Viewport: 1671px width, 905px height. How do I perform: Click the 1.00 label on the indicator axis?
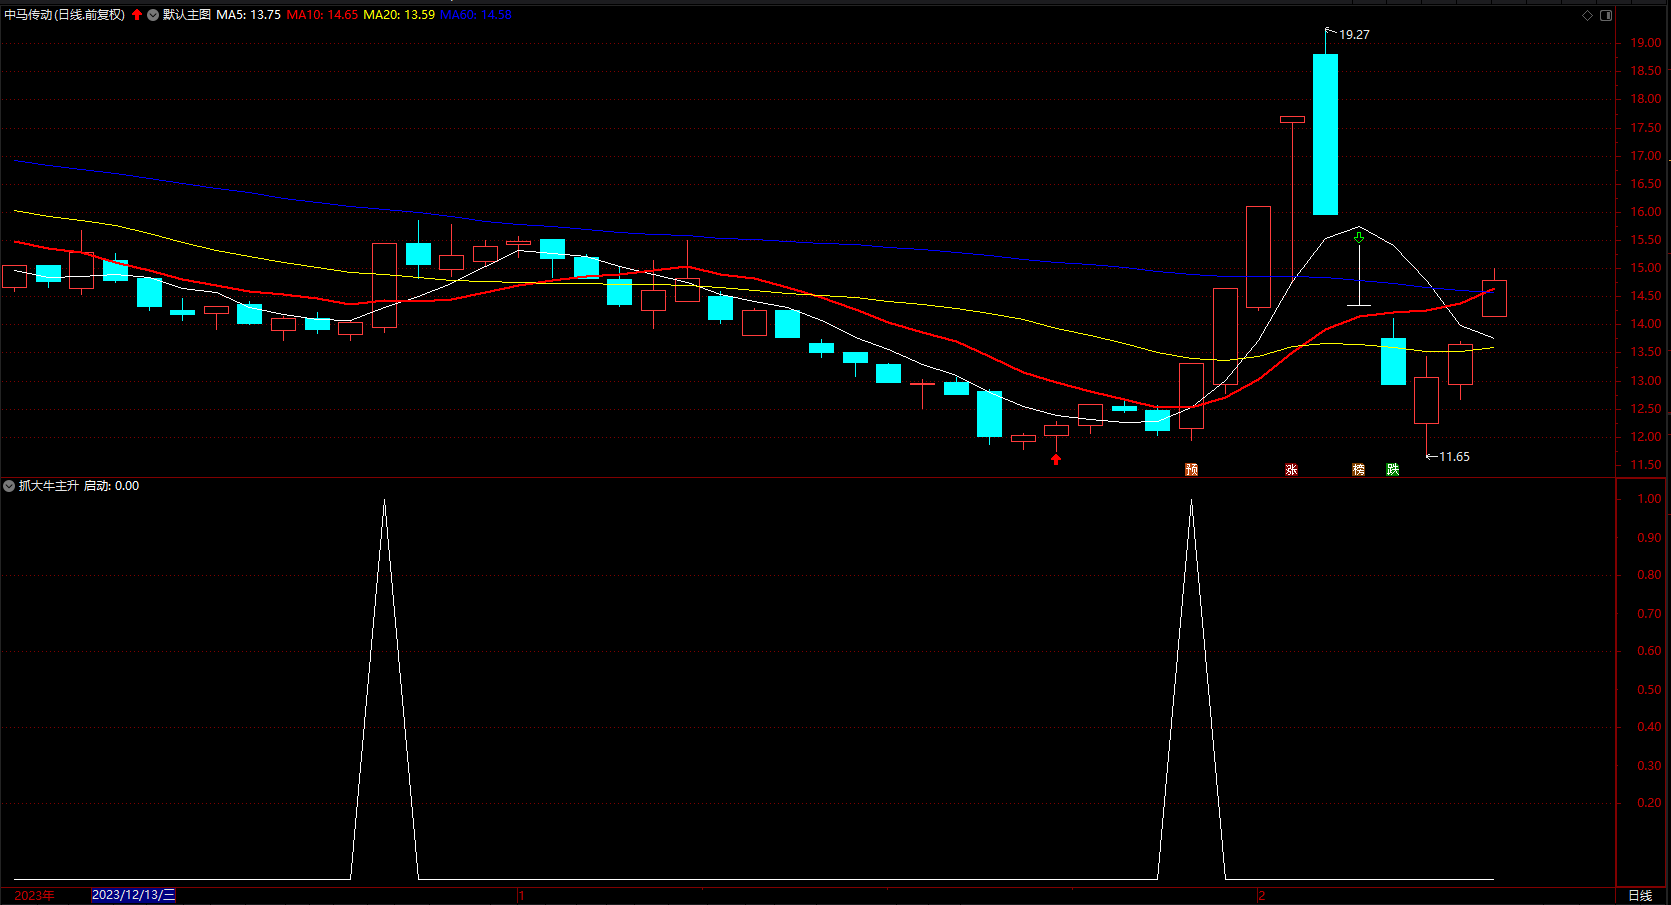[x=1649, y=499]
